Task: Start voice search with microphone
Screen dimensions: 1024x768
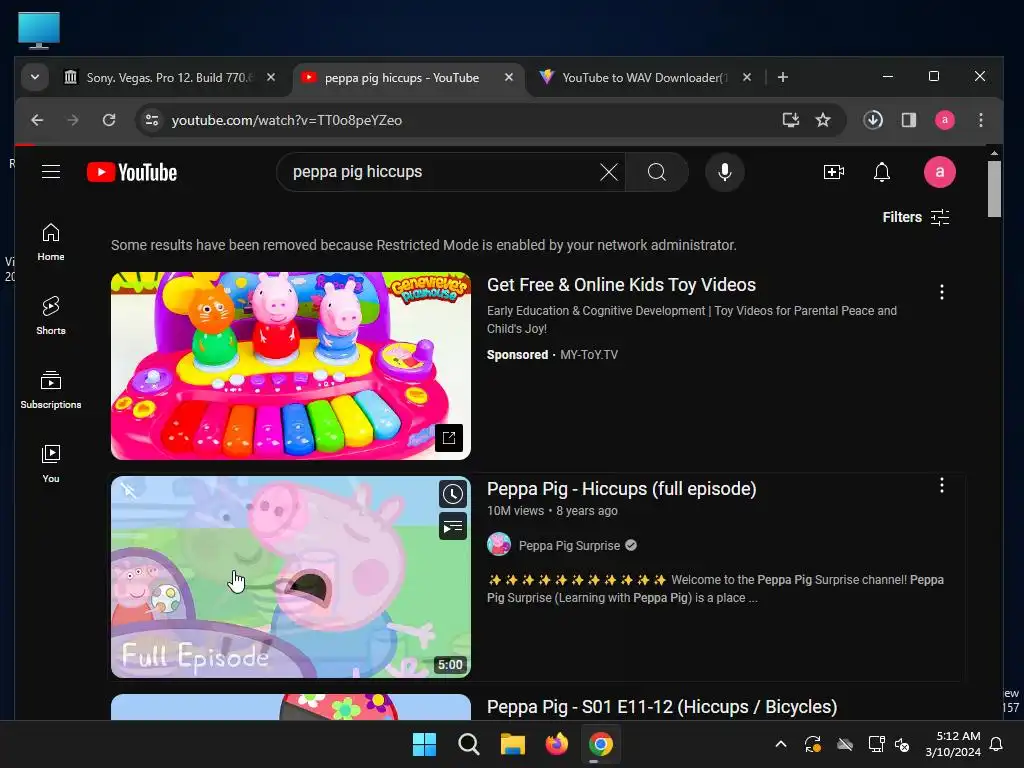Action: [x=725, y=172]
